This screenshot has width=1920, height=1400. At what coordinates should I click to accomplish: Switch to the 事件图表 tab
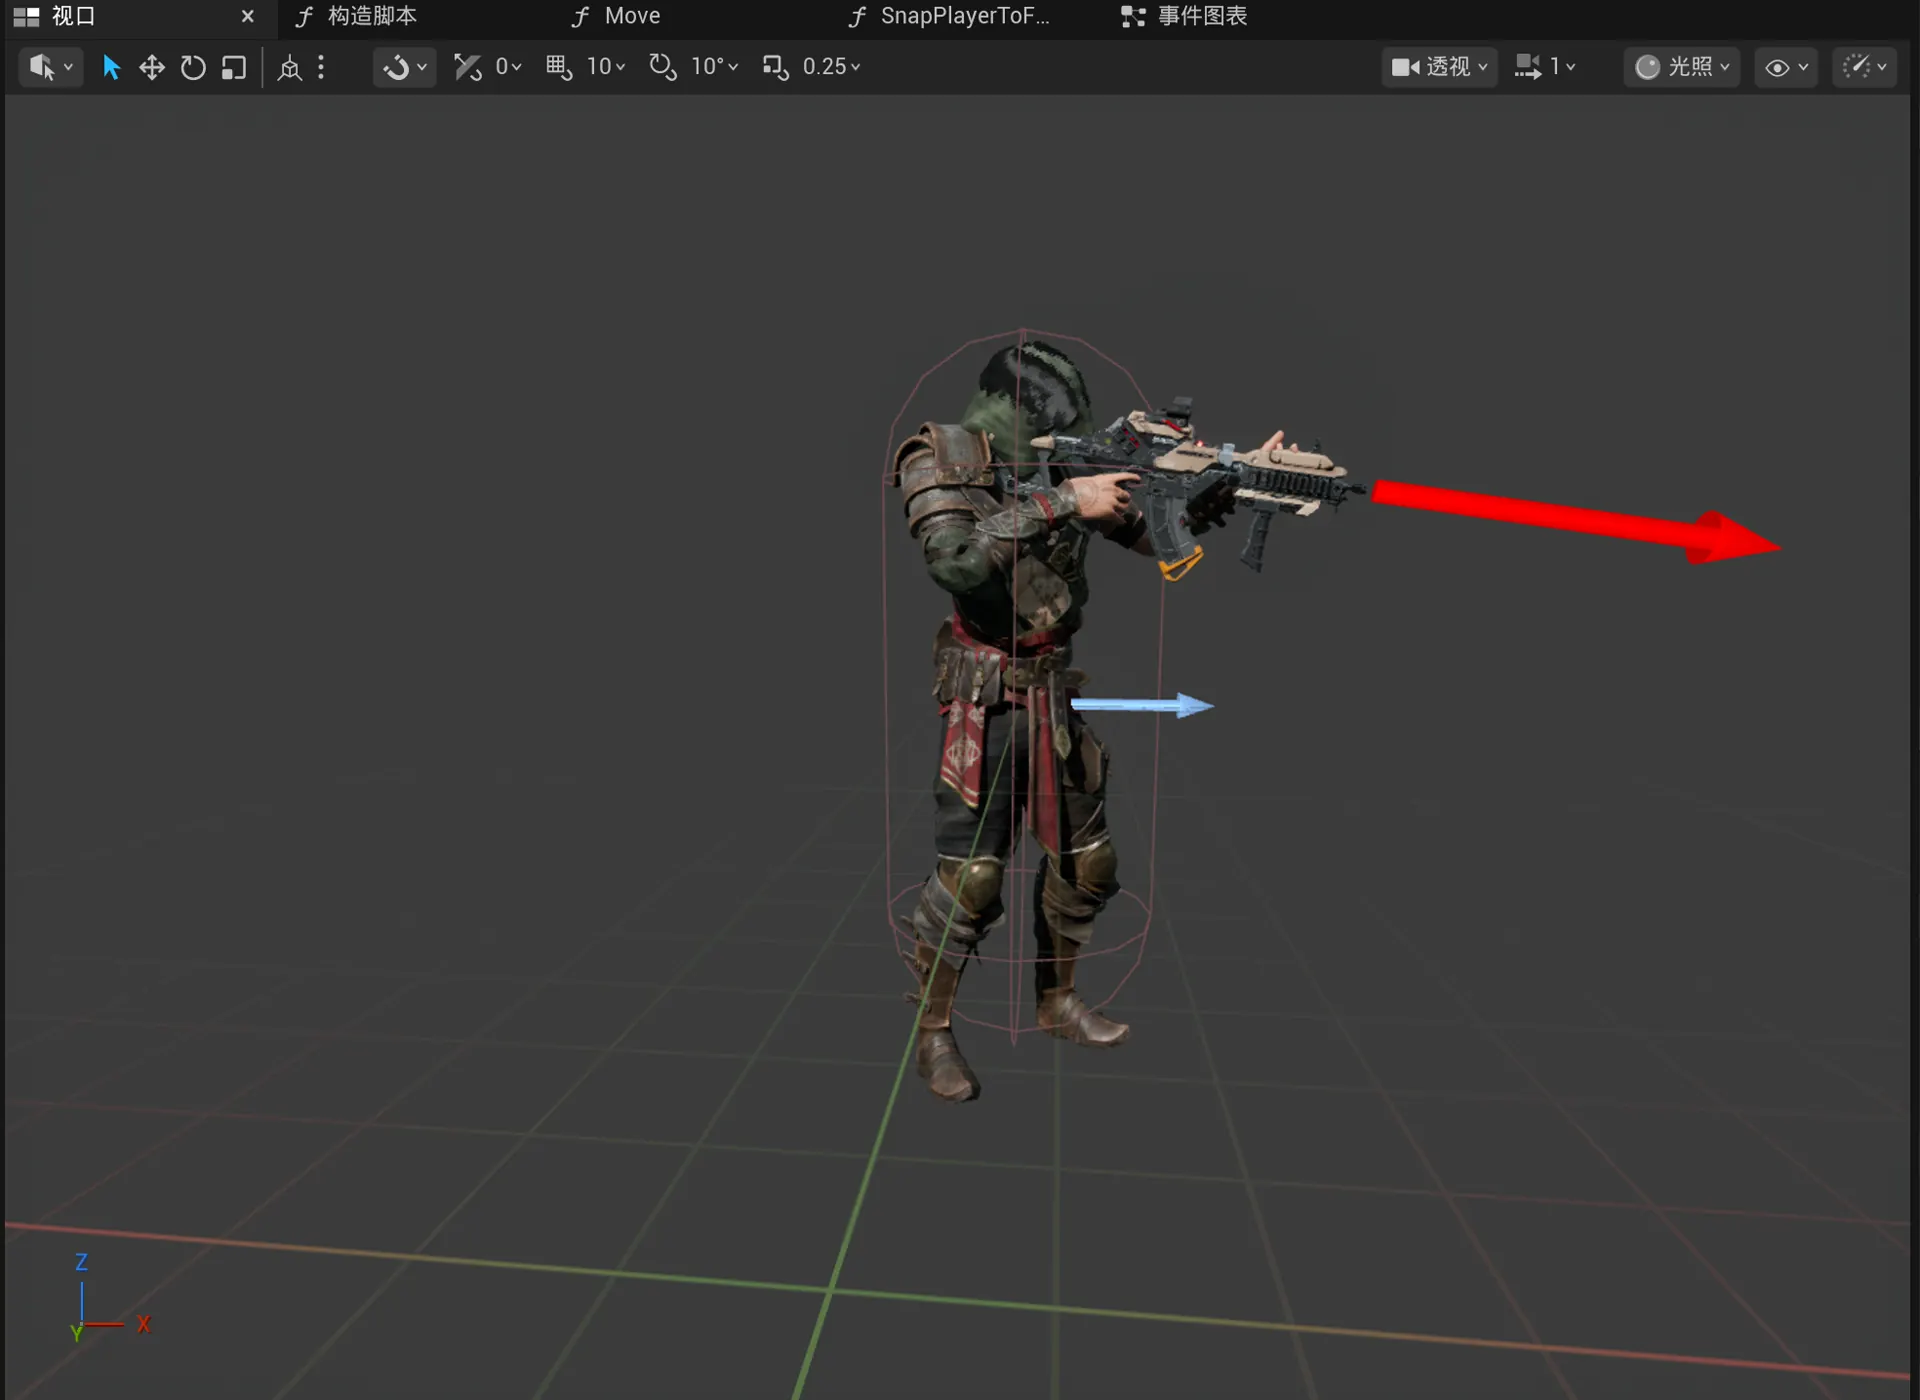(1184, 16)
